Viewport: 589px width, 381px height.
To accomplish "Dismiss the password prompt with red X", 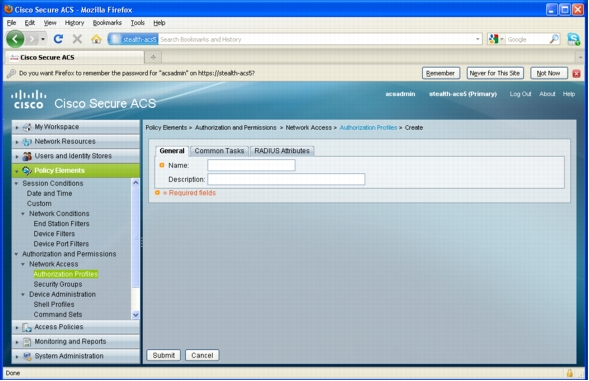I will click(x=576, y=73).
